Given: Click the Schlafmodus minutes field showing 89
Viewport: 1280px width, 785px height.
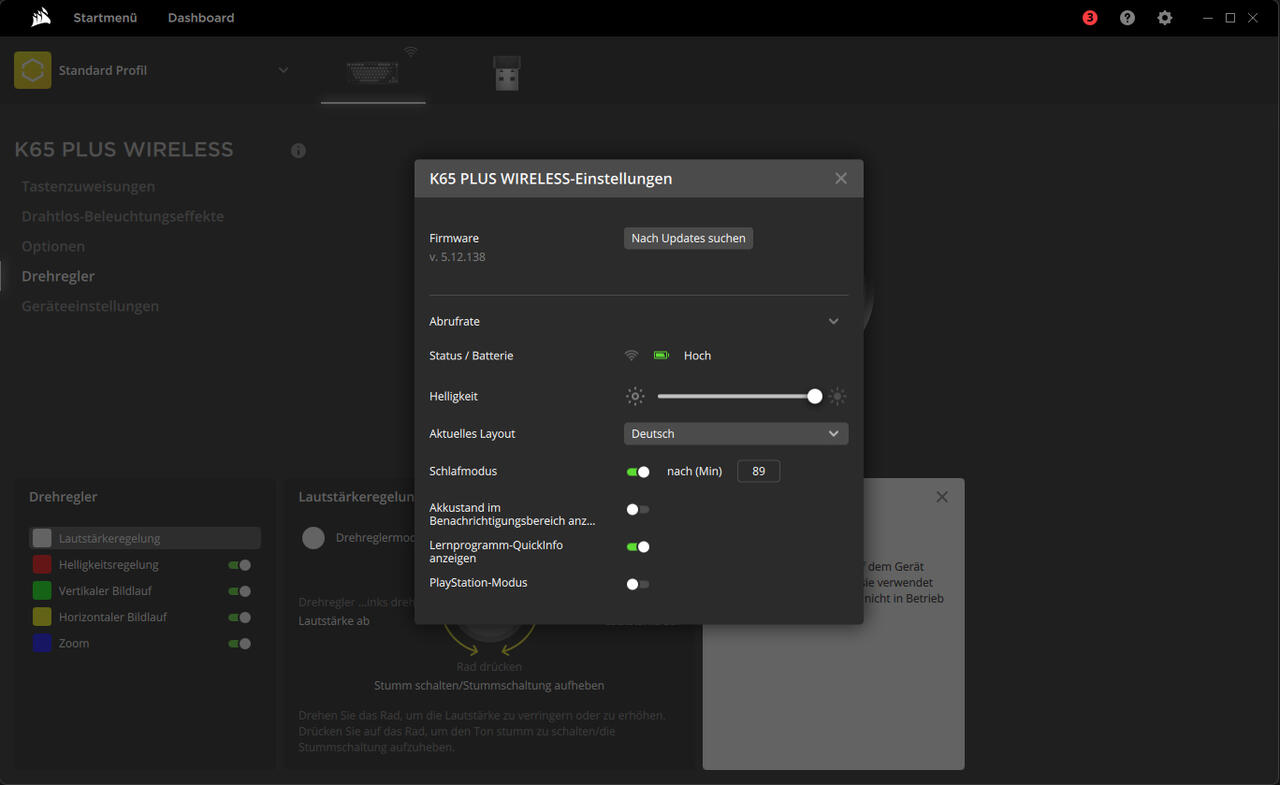Looking at the screenshot, I should (758, 471).
